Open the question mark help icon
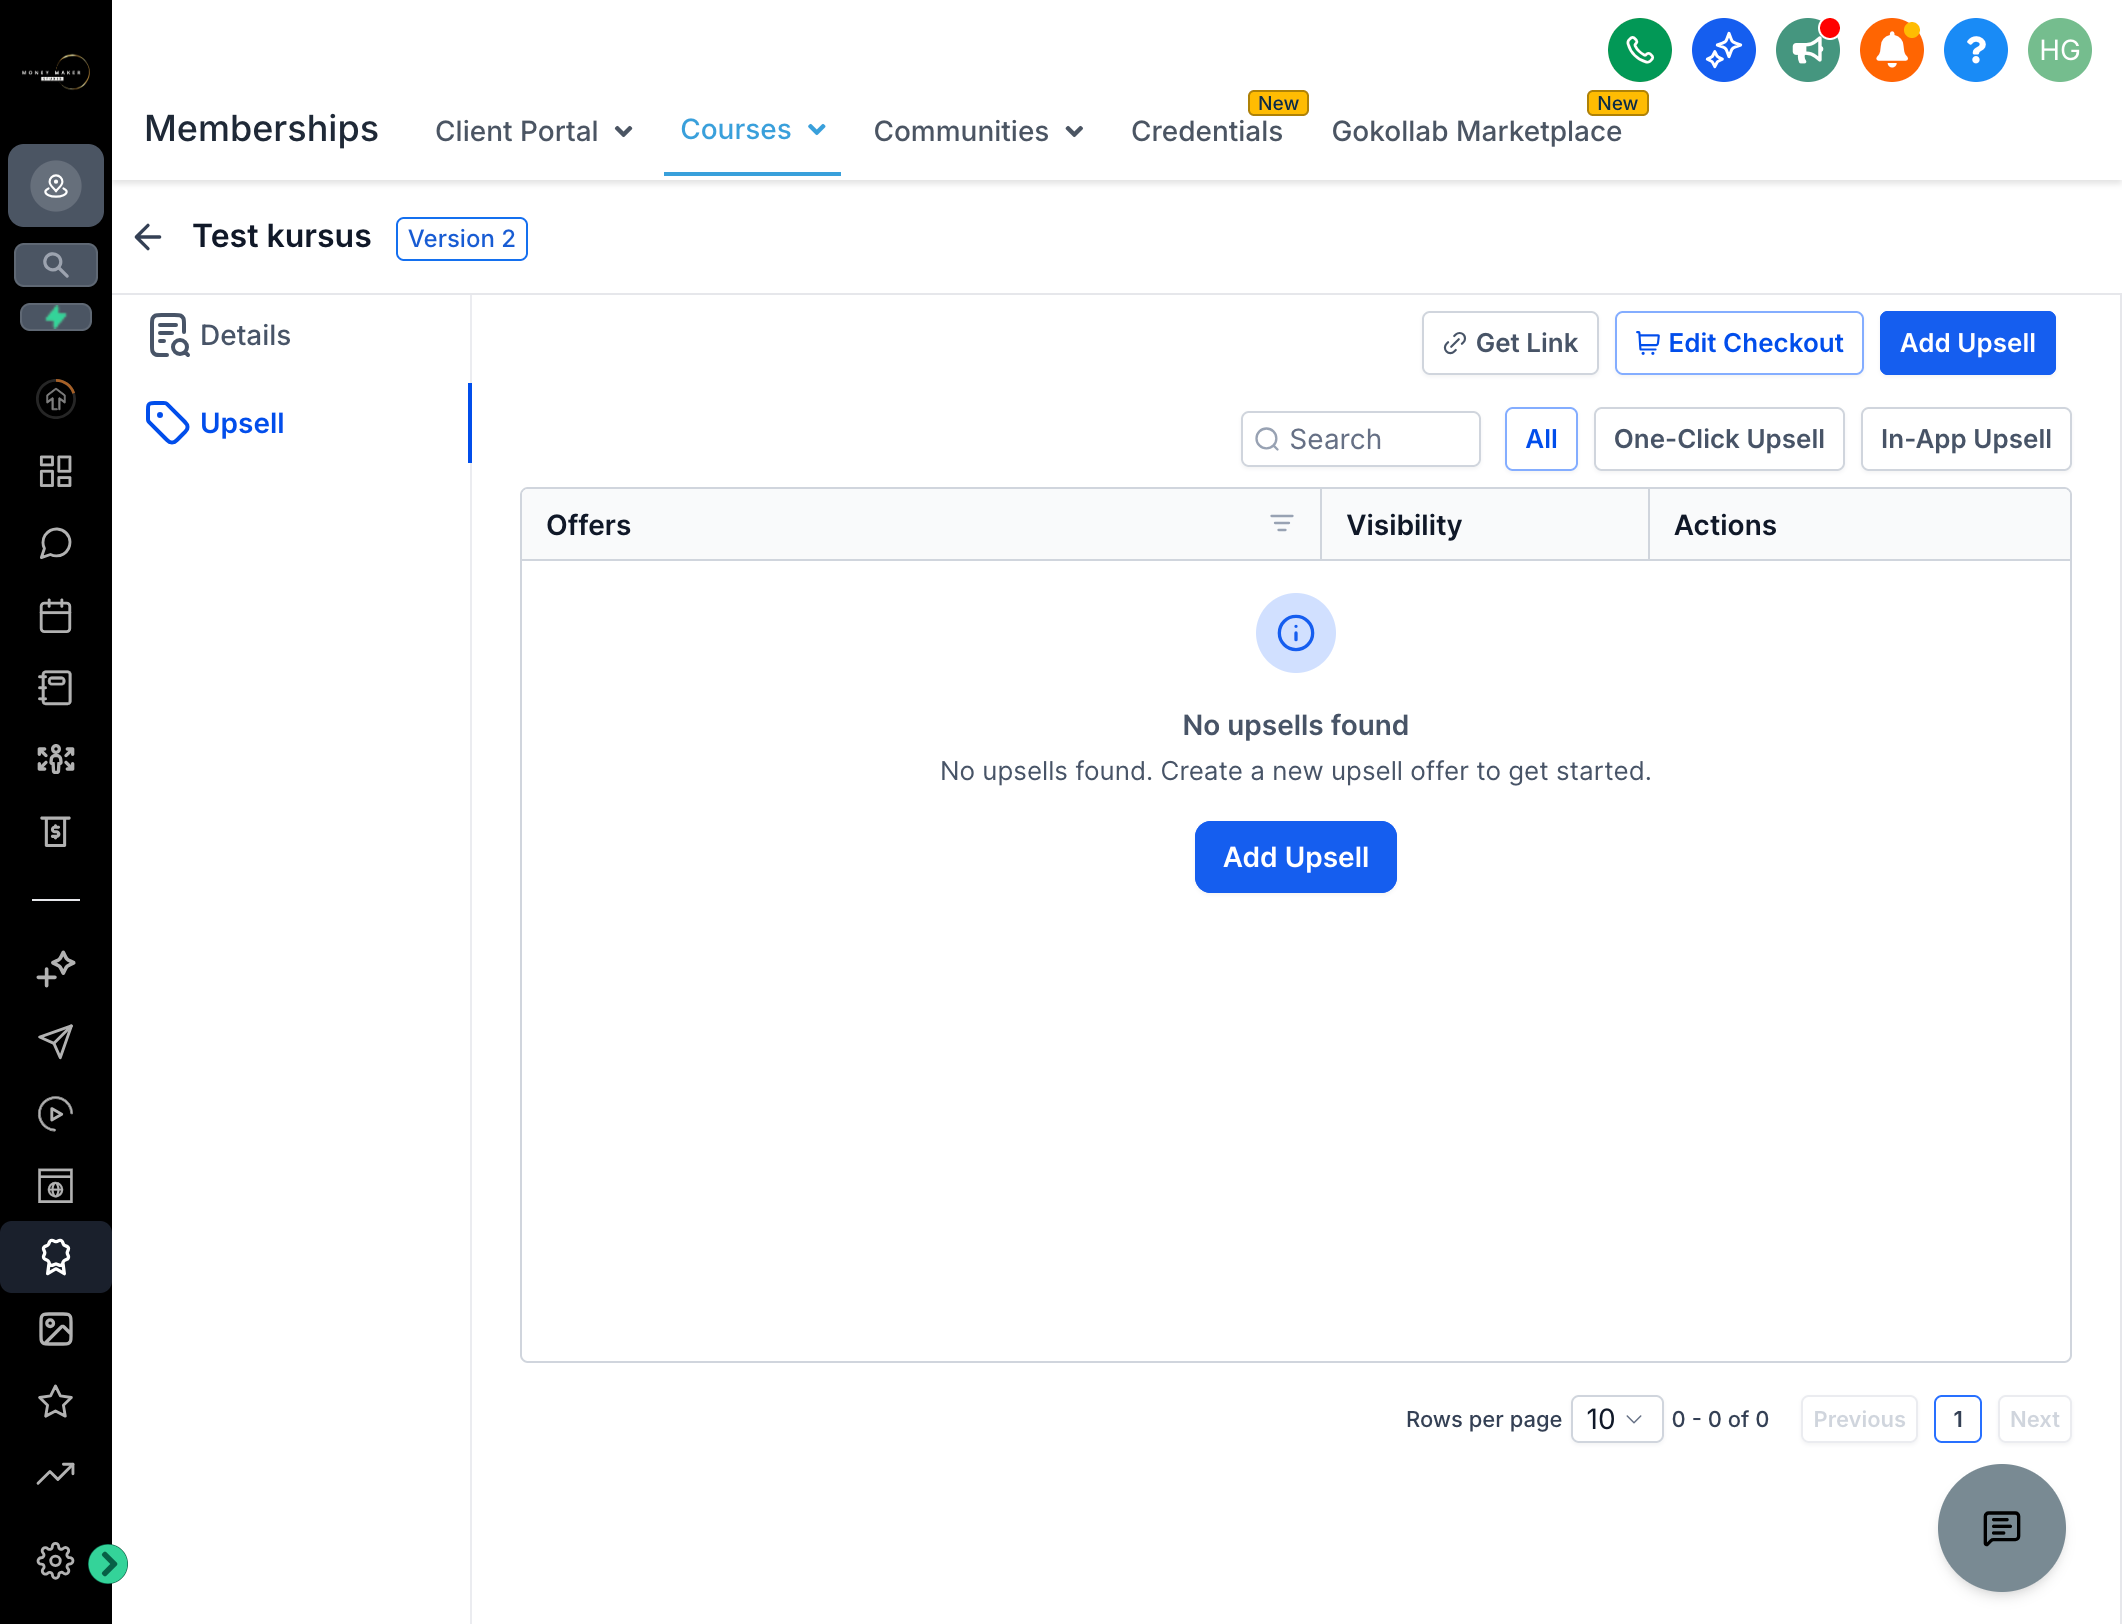This screenshot has width=2122, height=1624. (x=1975, y=50)
